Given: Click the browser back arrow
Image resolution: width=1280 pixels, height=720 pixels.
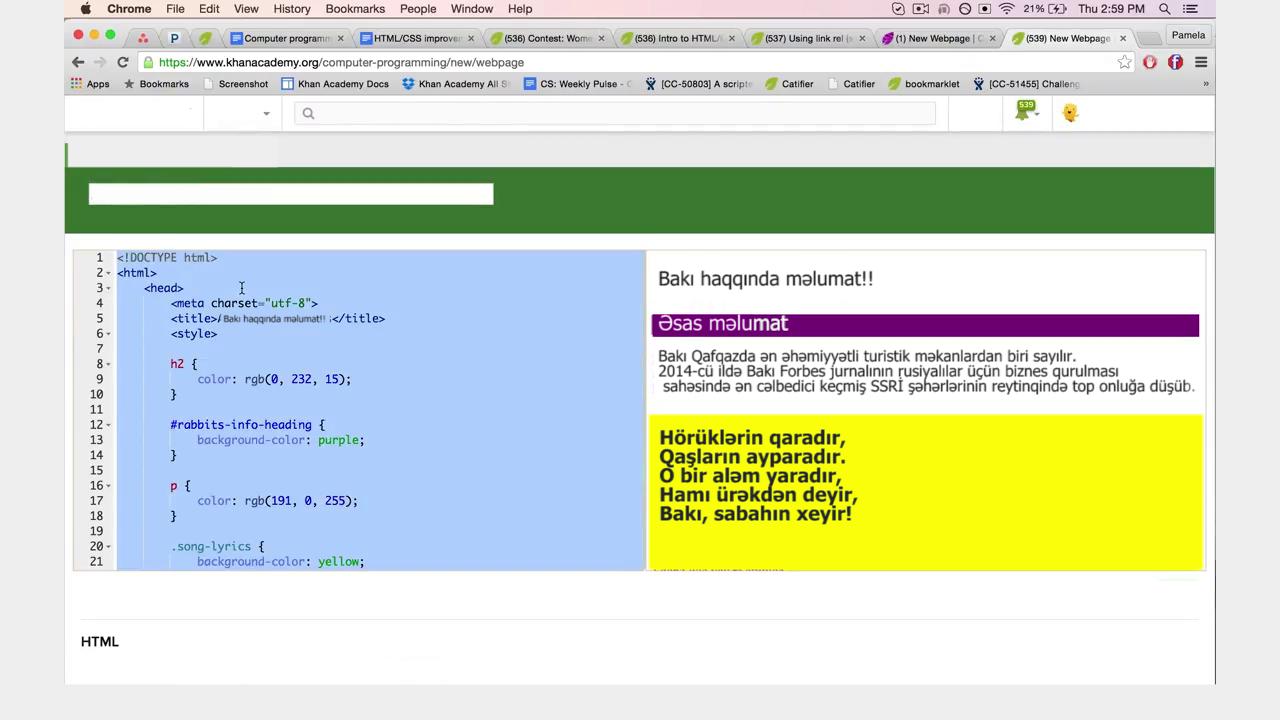Looking at the screenshot, I should (78, 62).
